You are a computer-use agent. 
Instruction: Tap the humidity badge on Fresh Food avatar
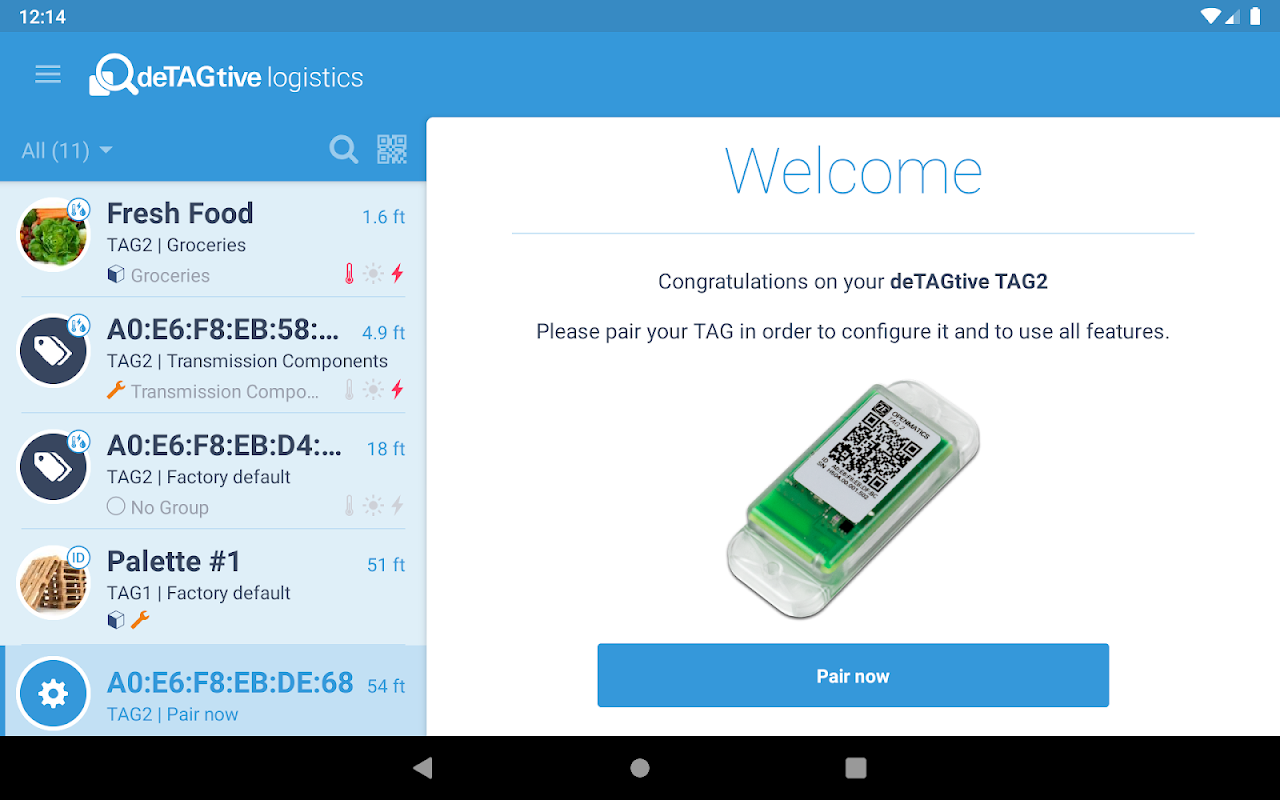(x=78, y=209)
